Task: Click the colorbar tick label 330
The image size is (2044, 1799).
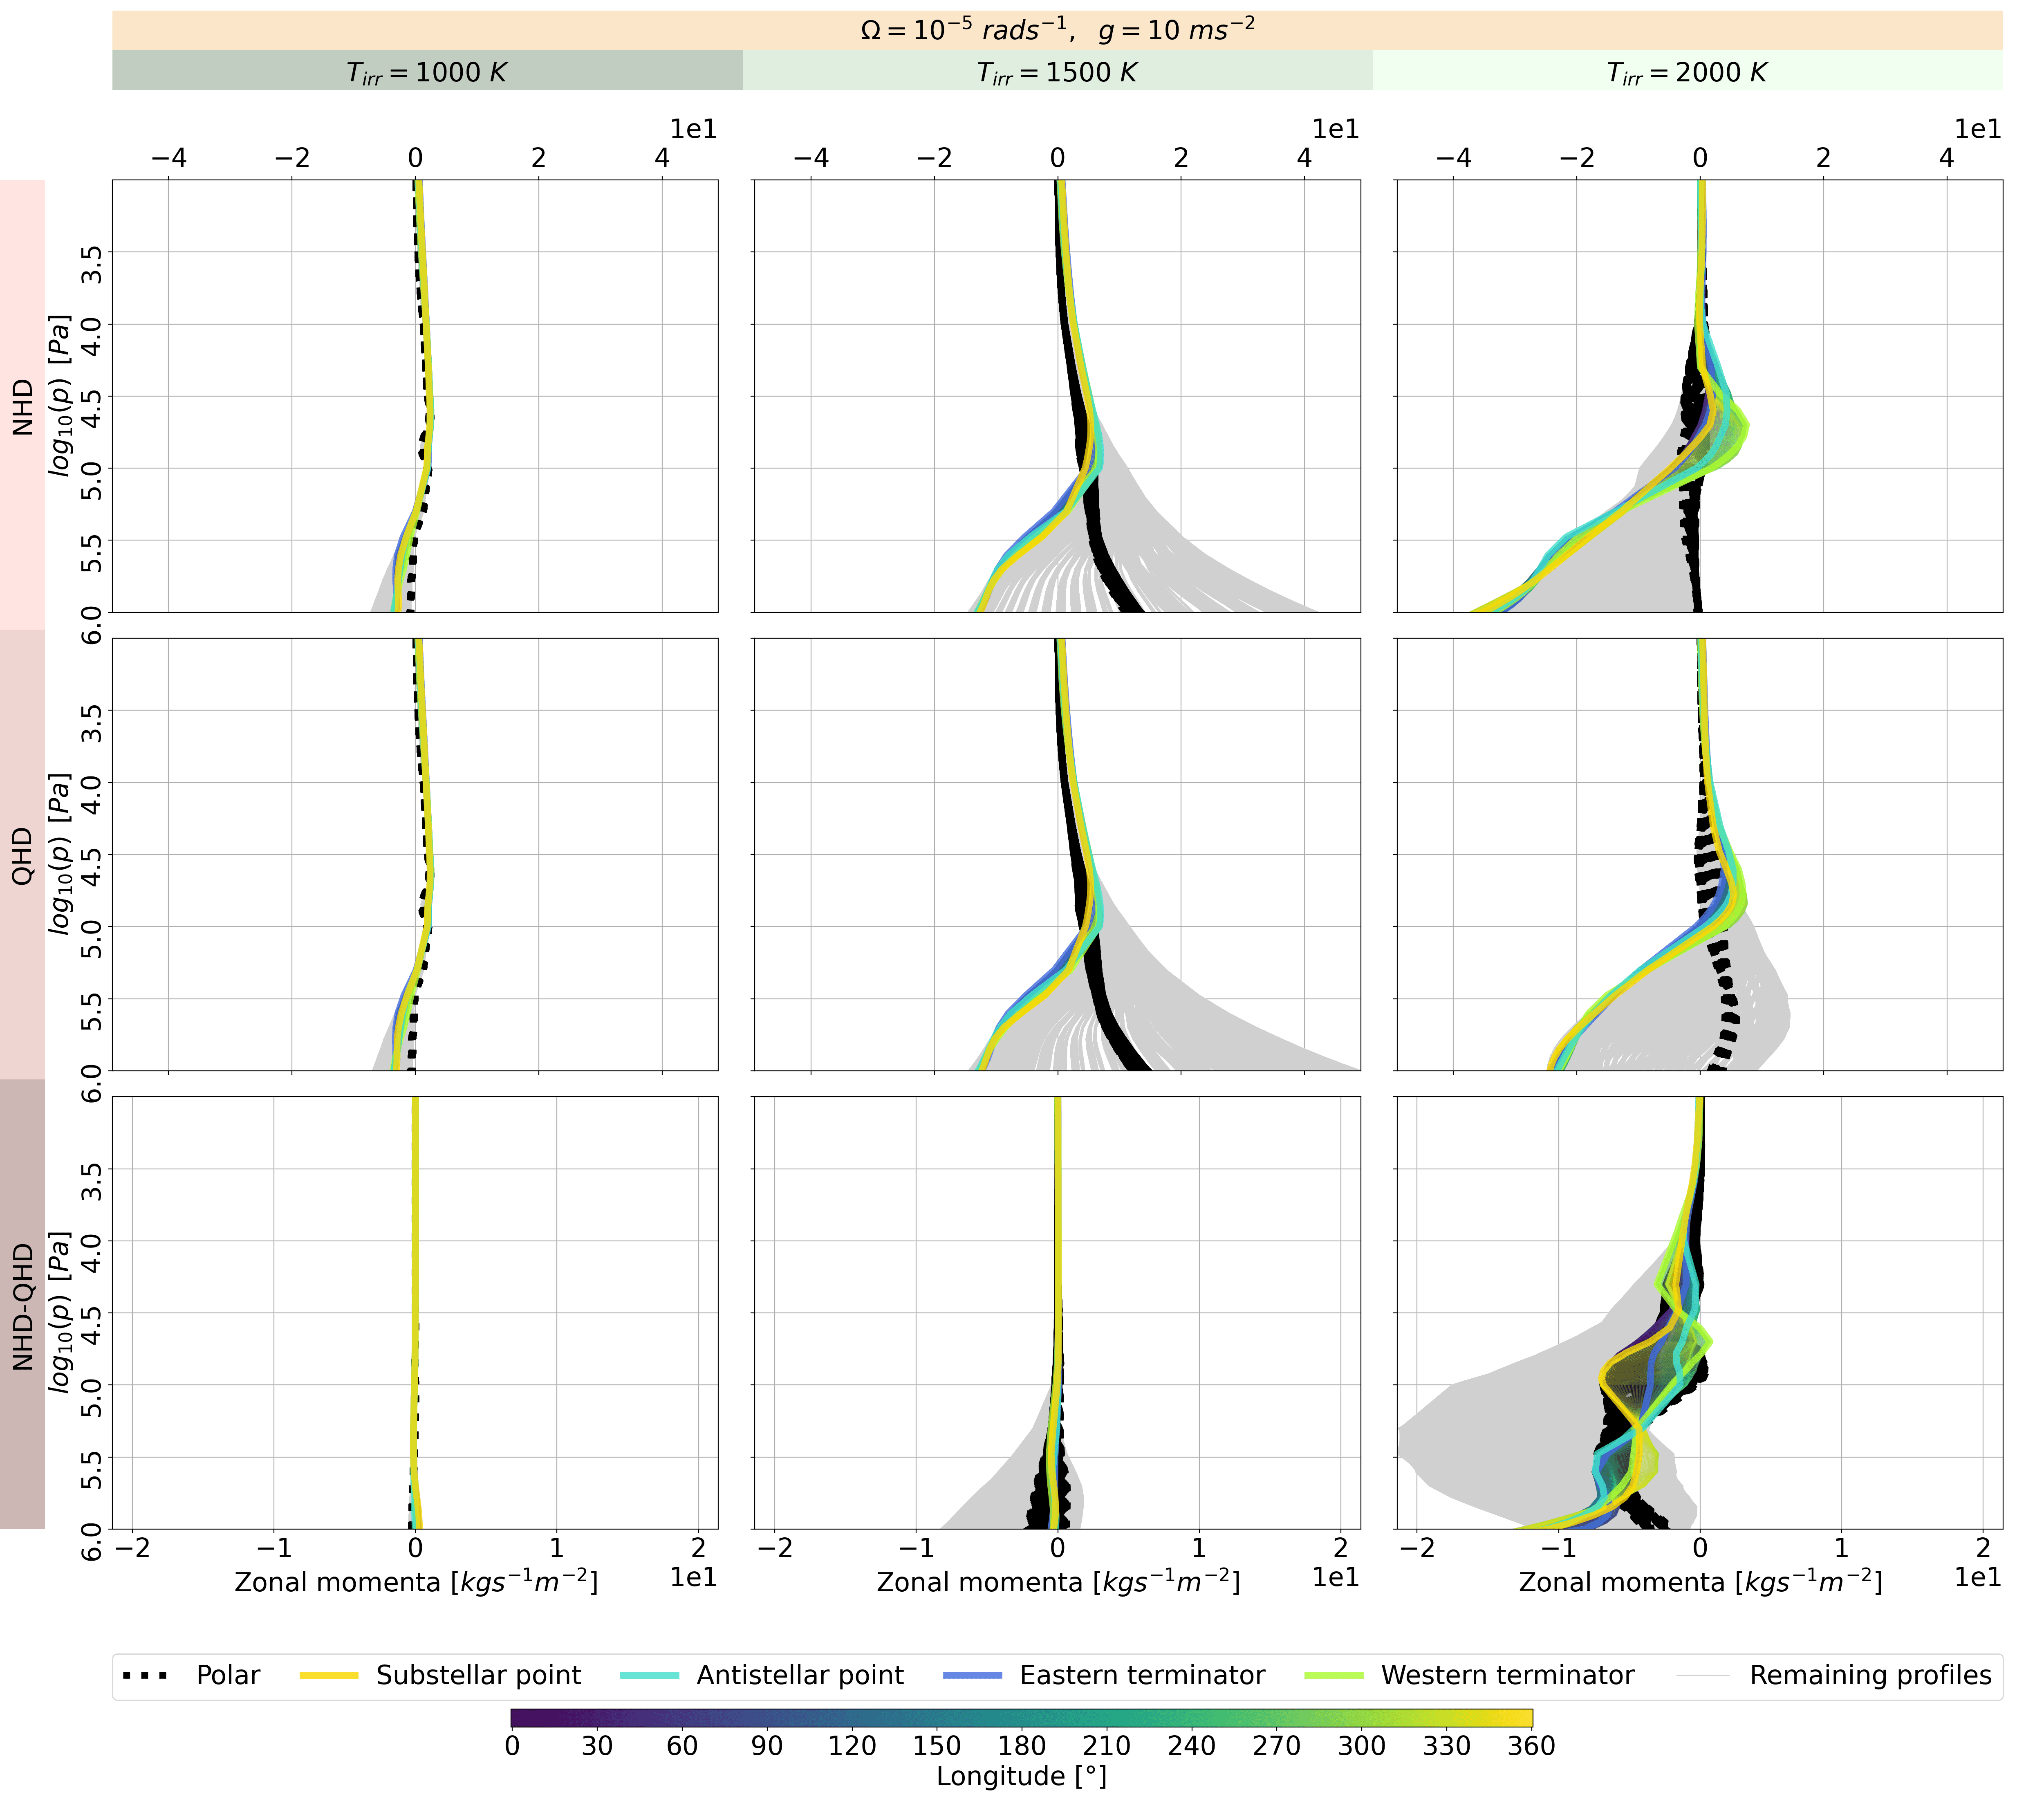Action: click(x=1447, y=1746)
